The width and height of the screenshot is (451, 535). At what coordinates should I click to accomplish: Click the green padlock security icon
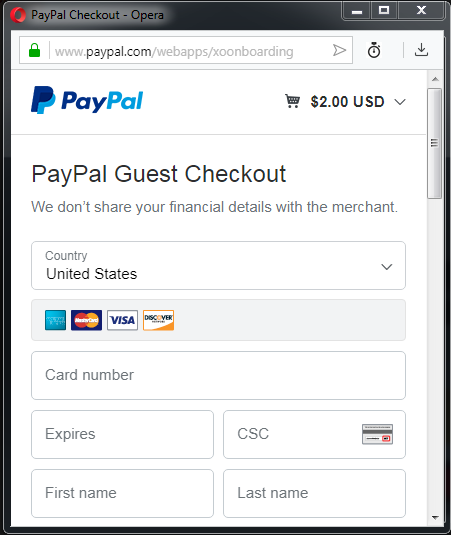click(x=34, y=50)
